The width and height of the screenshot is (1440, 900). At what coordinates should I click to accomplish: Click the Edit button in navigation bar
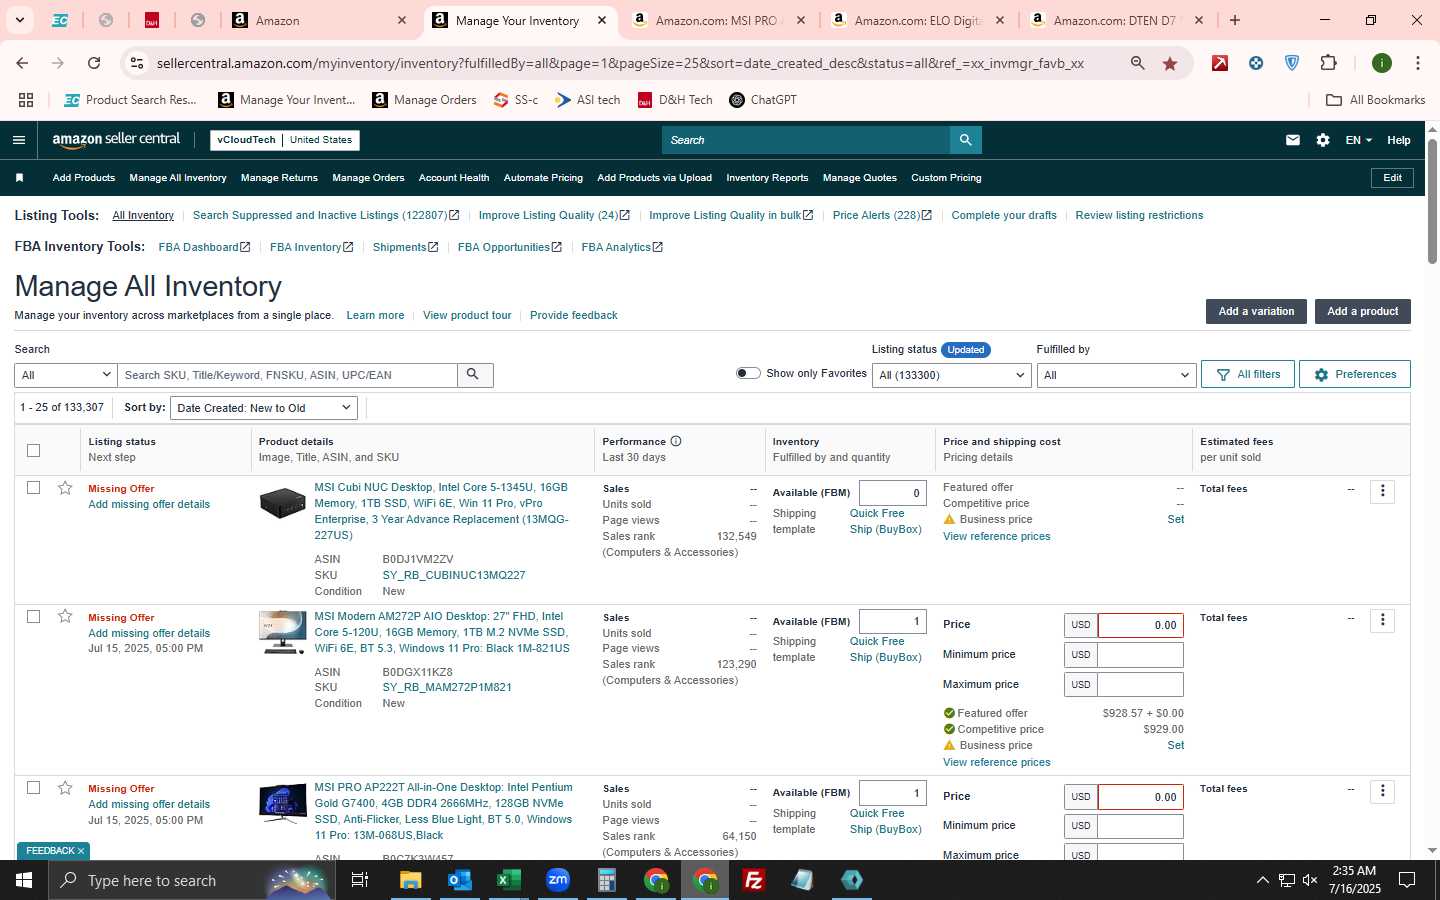pyautogui.click(x=1392, y=178)
